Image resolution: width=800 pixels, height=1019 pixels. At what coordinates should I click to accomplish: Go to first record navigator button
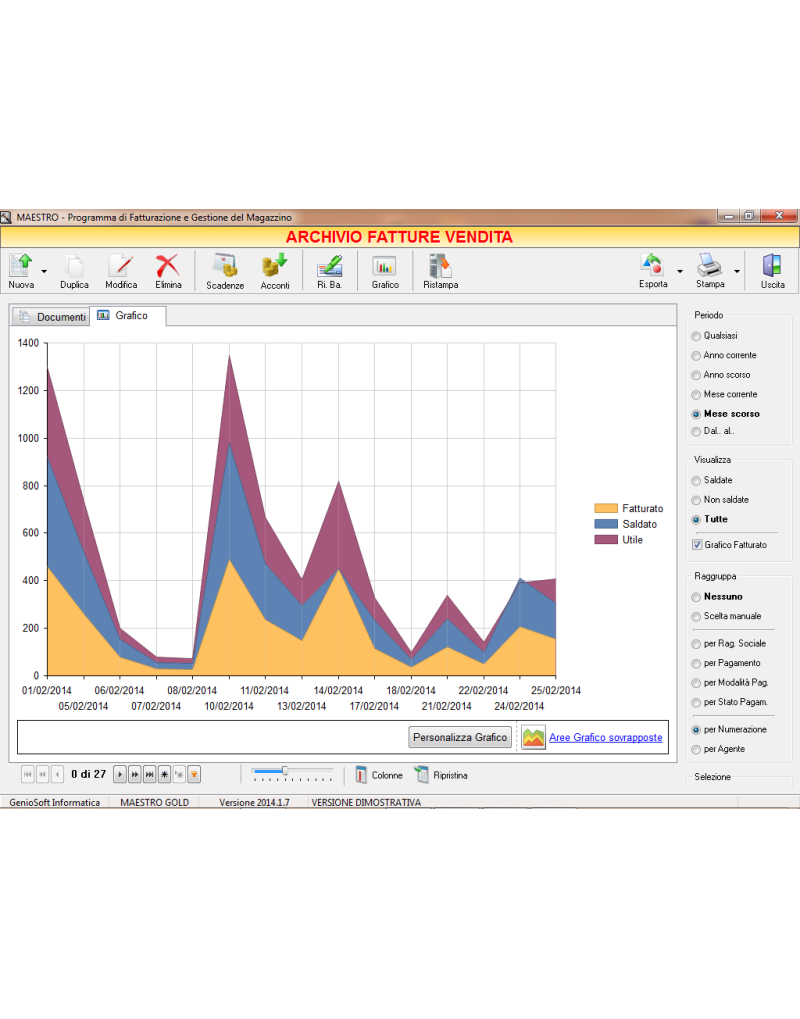27,774
